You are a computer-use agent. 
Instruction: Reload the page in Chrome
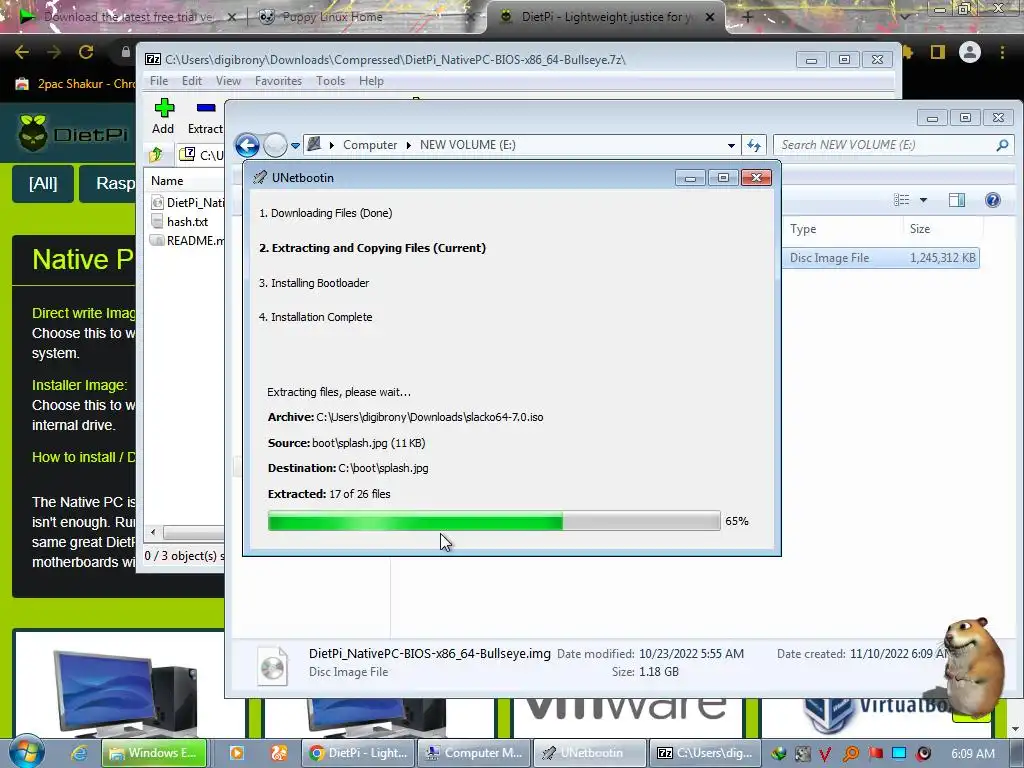pos(86,52)
